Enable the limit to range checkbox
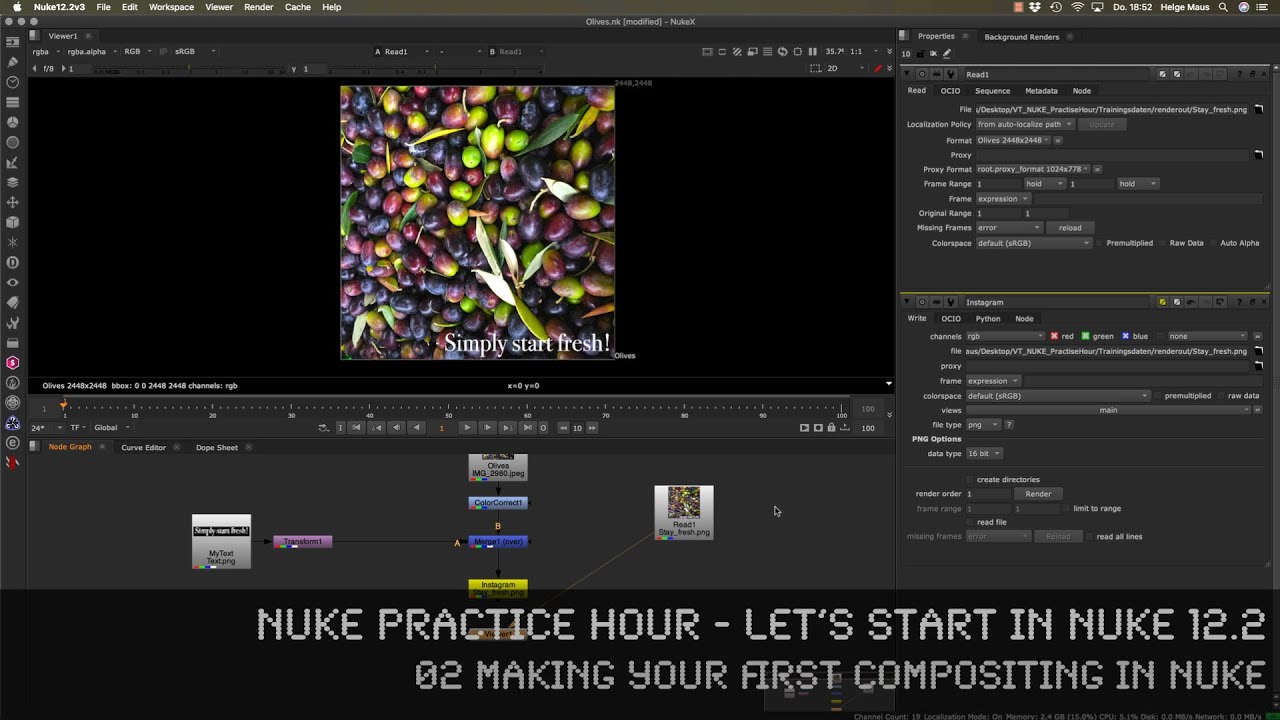The width and height of the screenshot is (1280, 720). pos(1066,508)
